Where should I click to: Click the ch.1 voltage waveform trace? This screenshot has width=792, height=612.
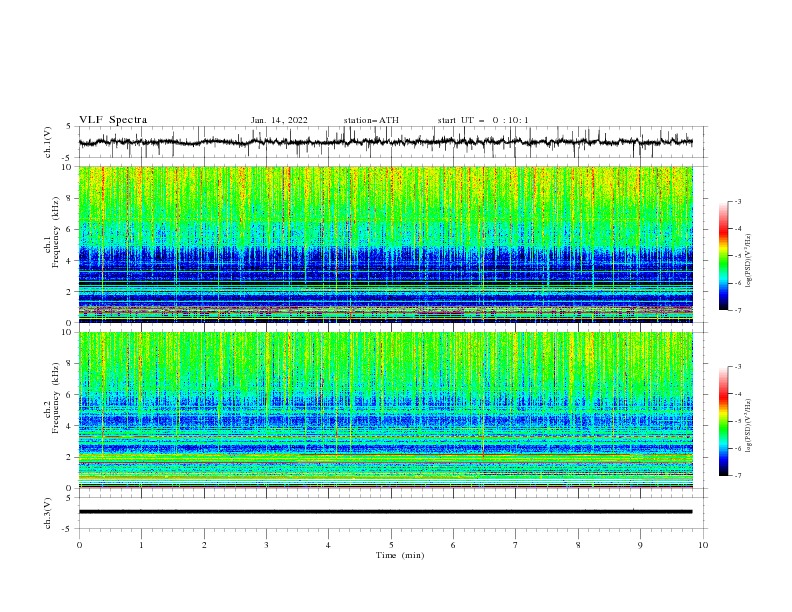click(x=385, y=142)
